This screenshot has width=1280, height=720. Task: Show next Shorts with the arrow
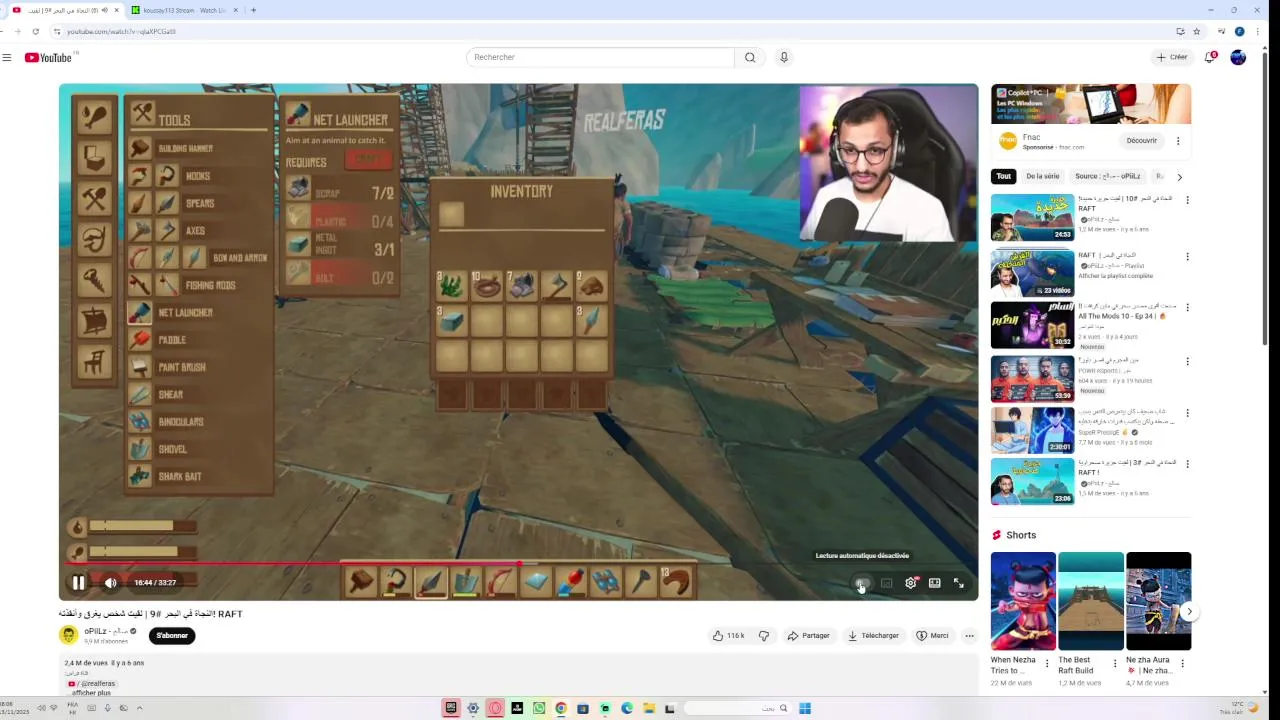pos(1189,611)
